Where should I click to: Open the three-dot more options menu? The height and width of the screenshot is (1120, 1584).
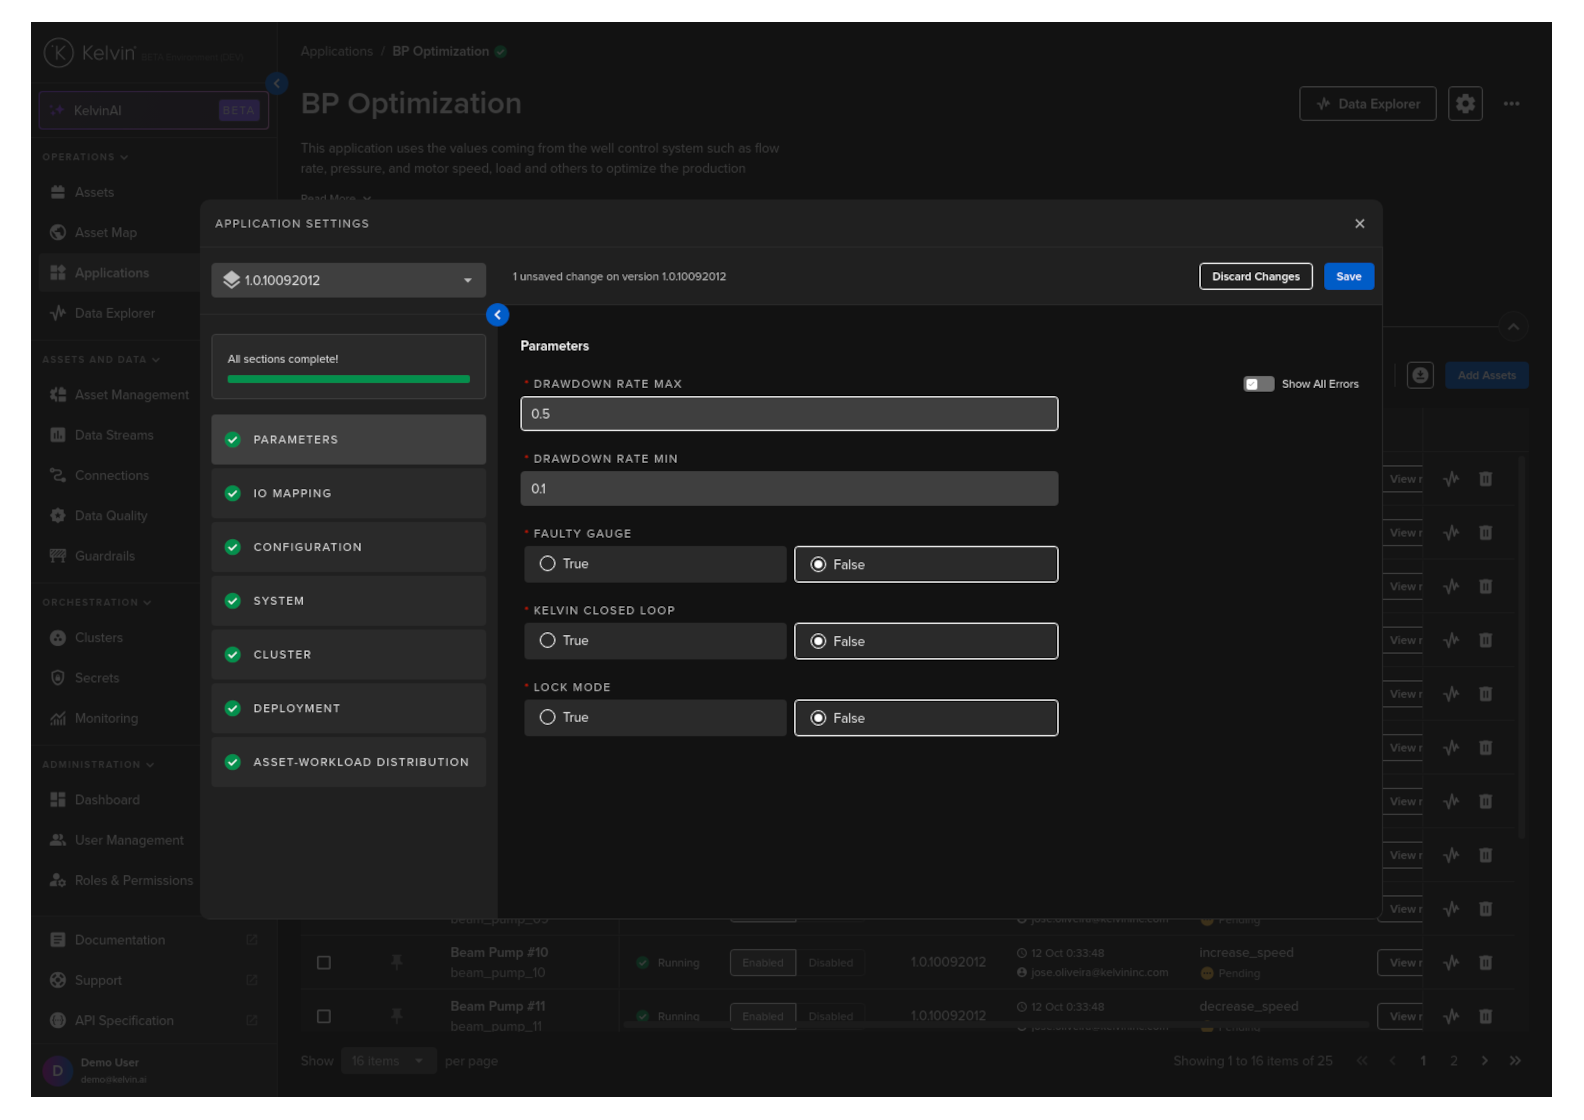pyautogui.click(x=1511, y=104)
